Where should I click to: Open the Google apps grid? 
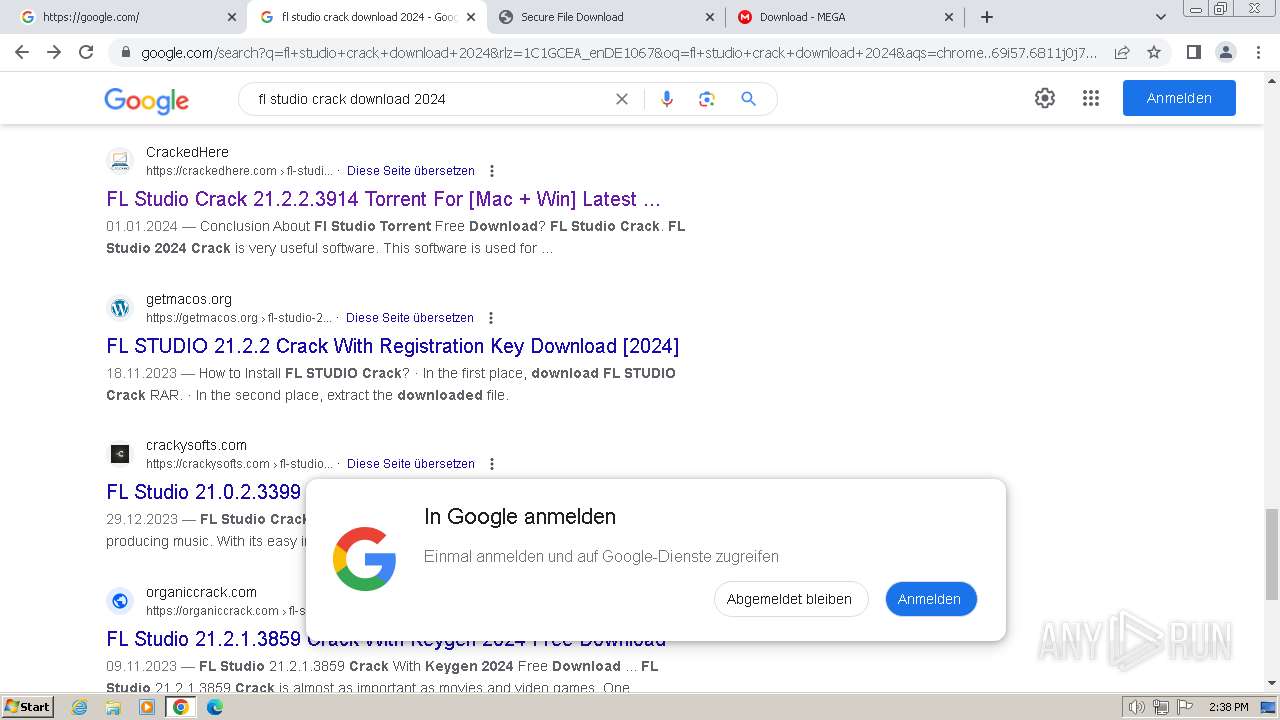pos(1091,98)
